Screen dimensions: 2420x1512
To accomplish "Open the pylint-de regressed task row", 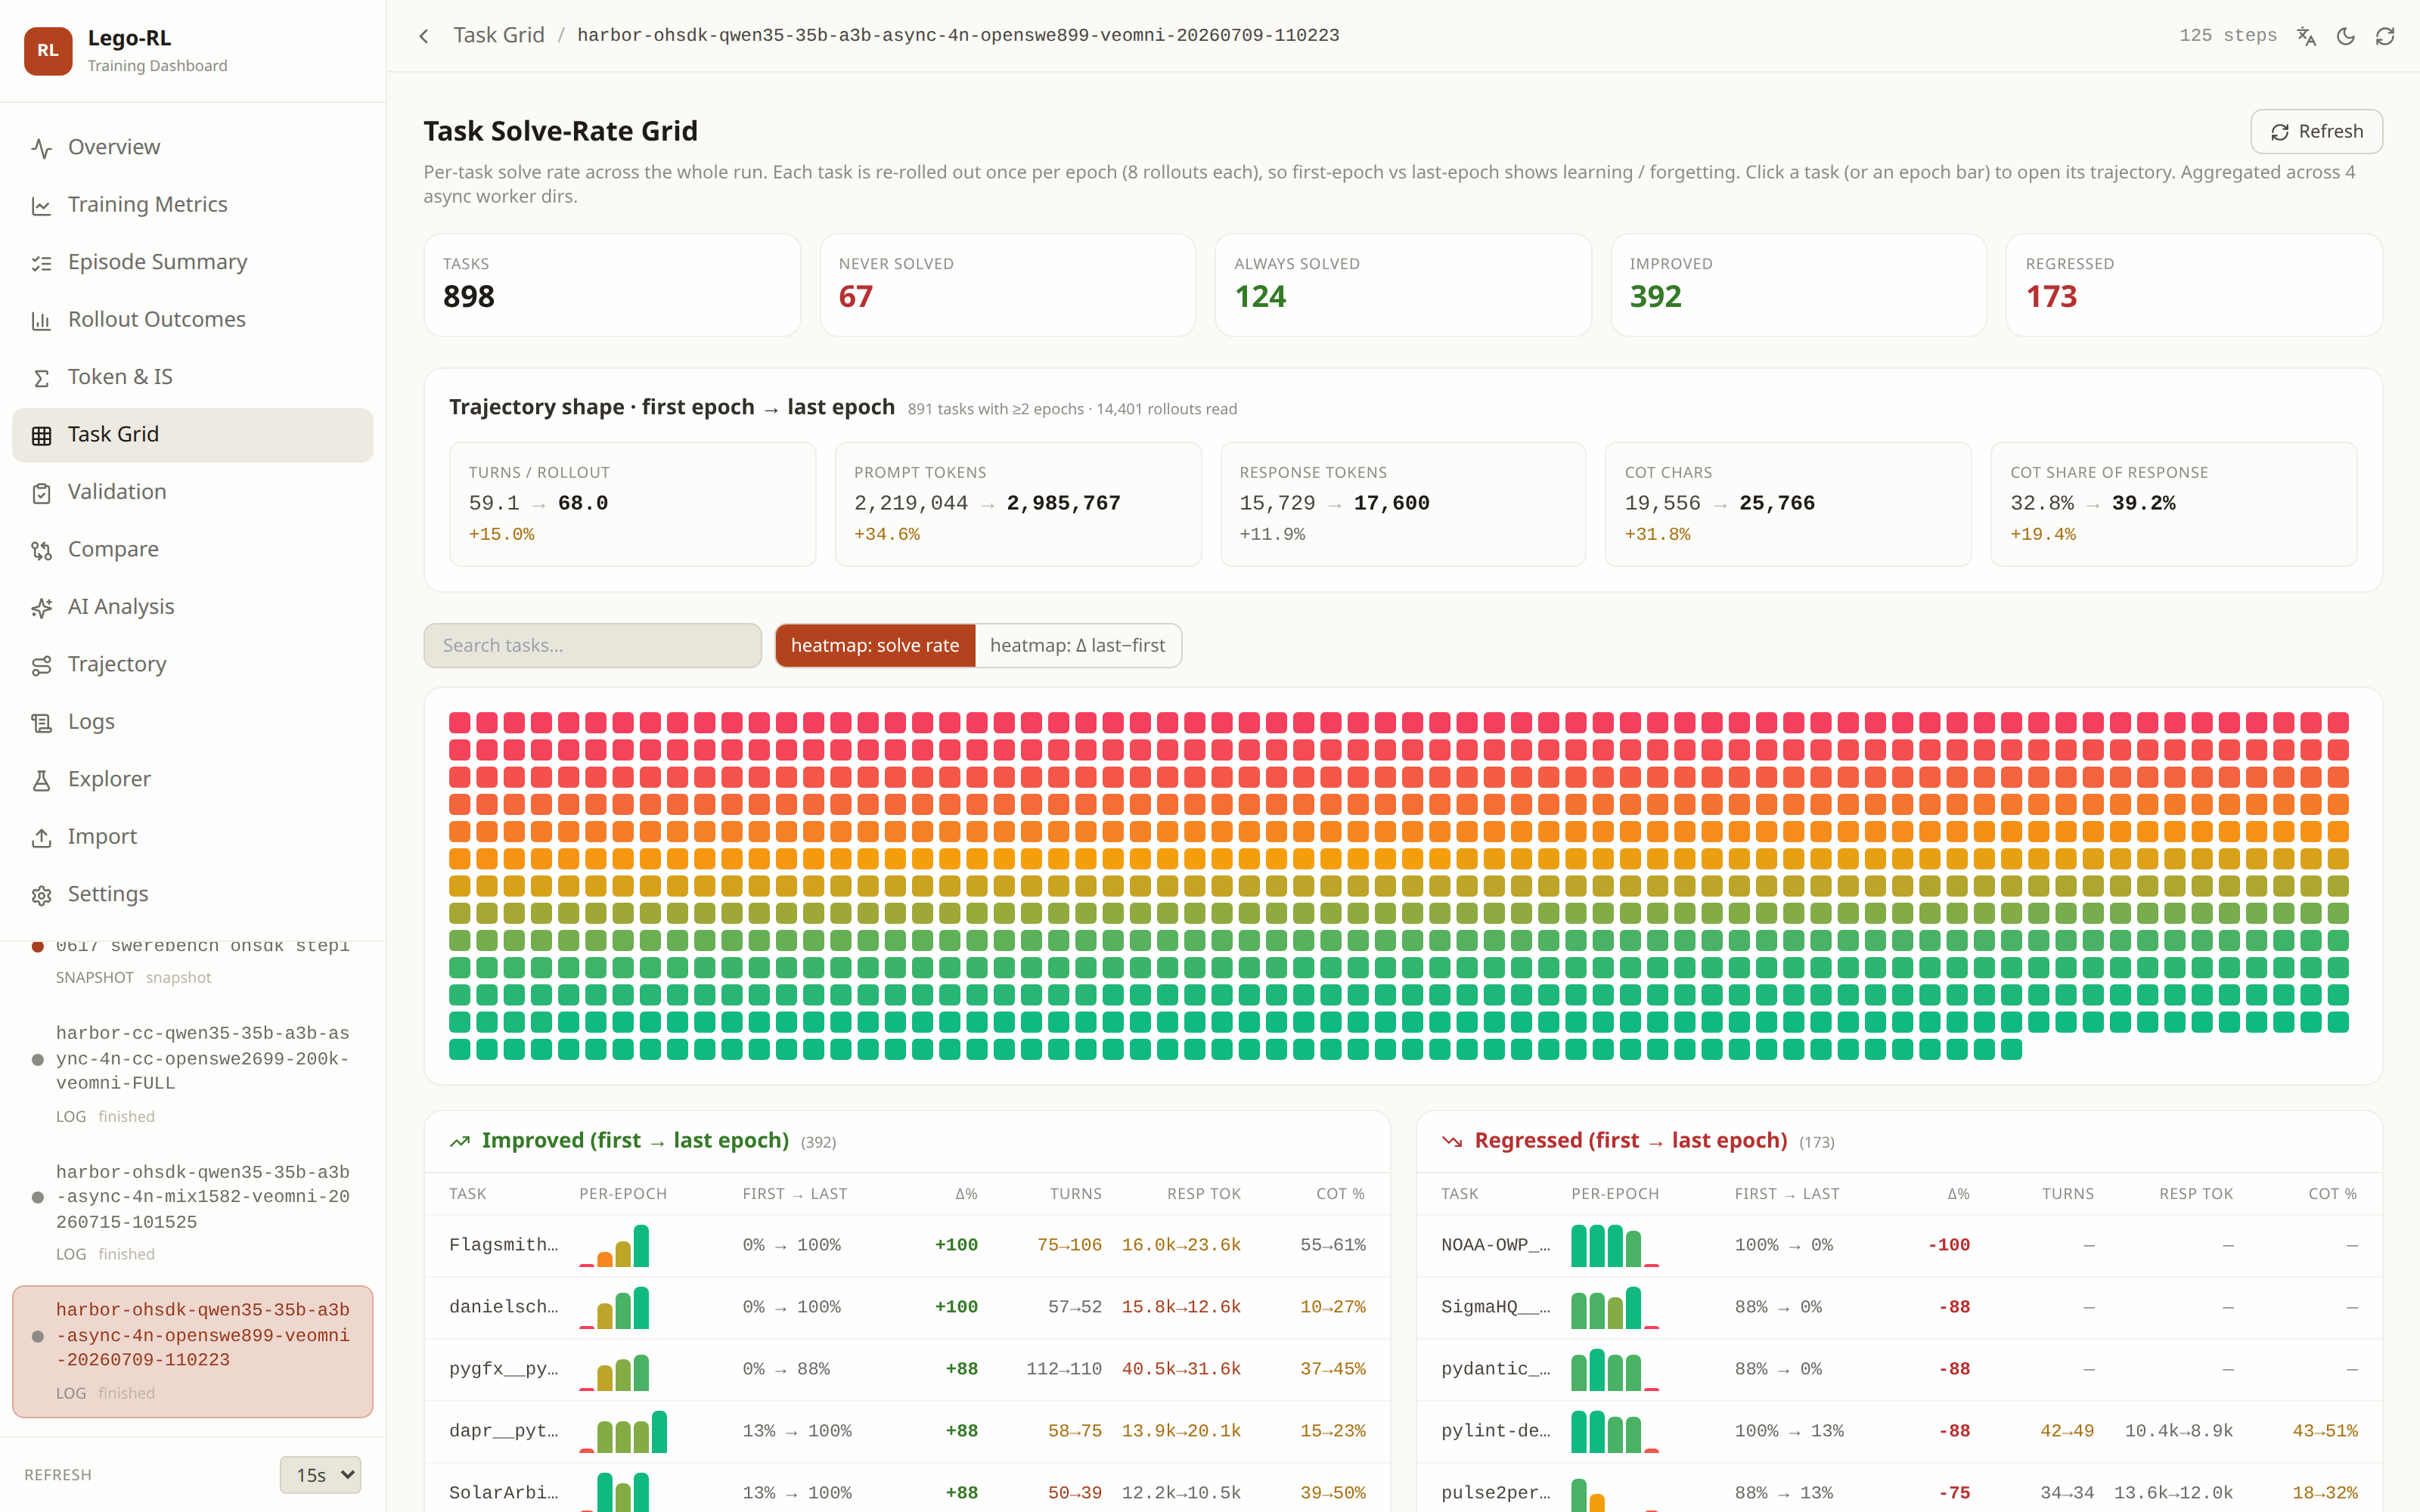I will tap(1899, 1432).
